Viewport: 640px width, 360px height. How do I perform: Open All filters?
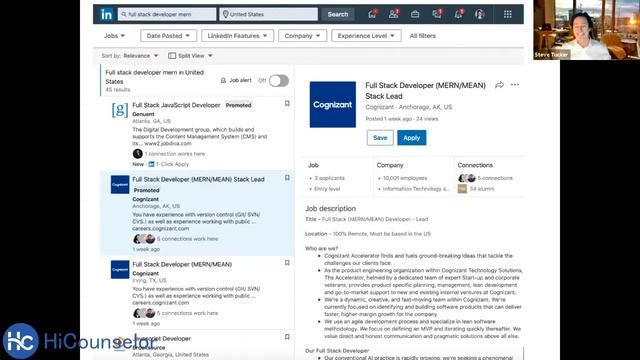pyautogui.click(x=422, y=36)
